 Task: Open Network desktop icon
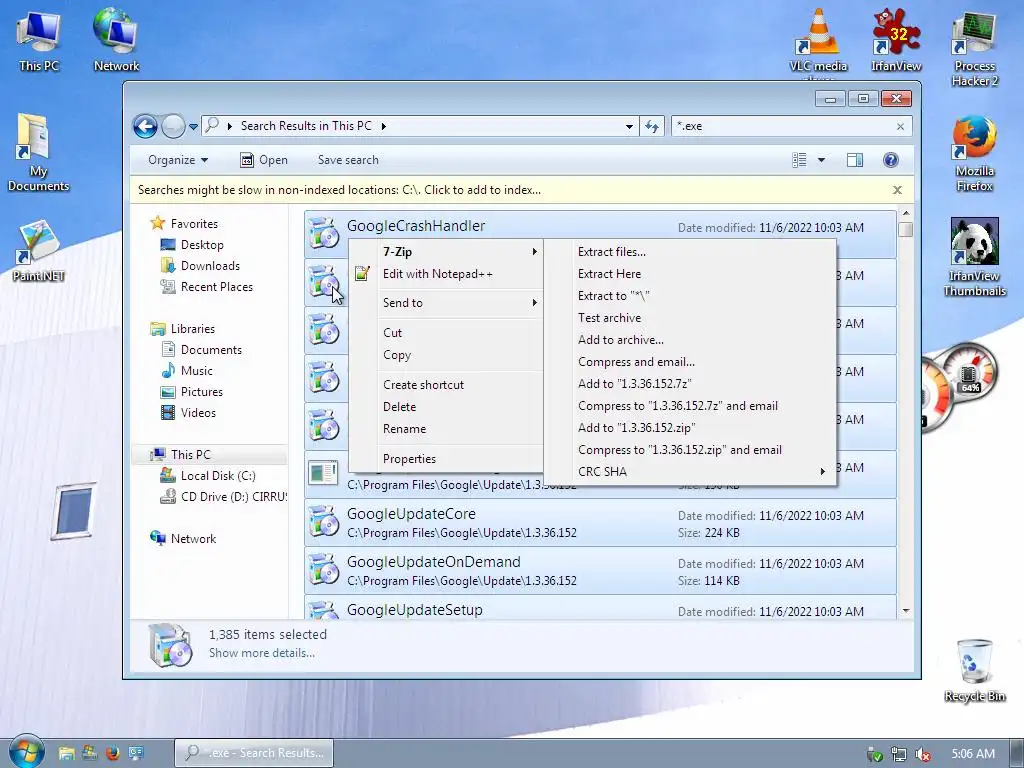coord(116,40)
